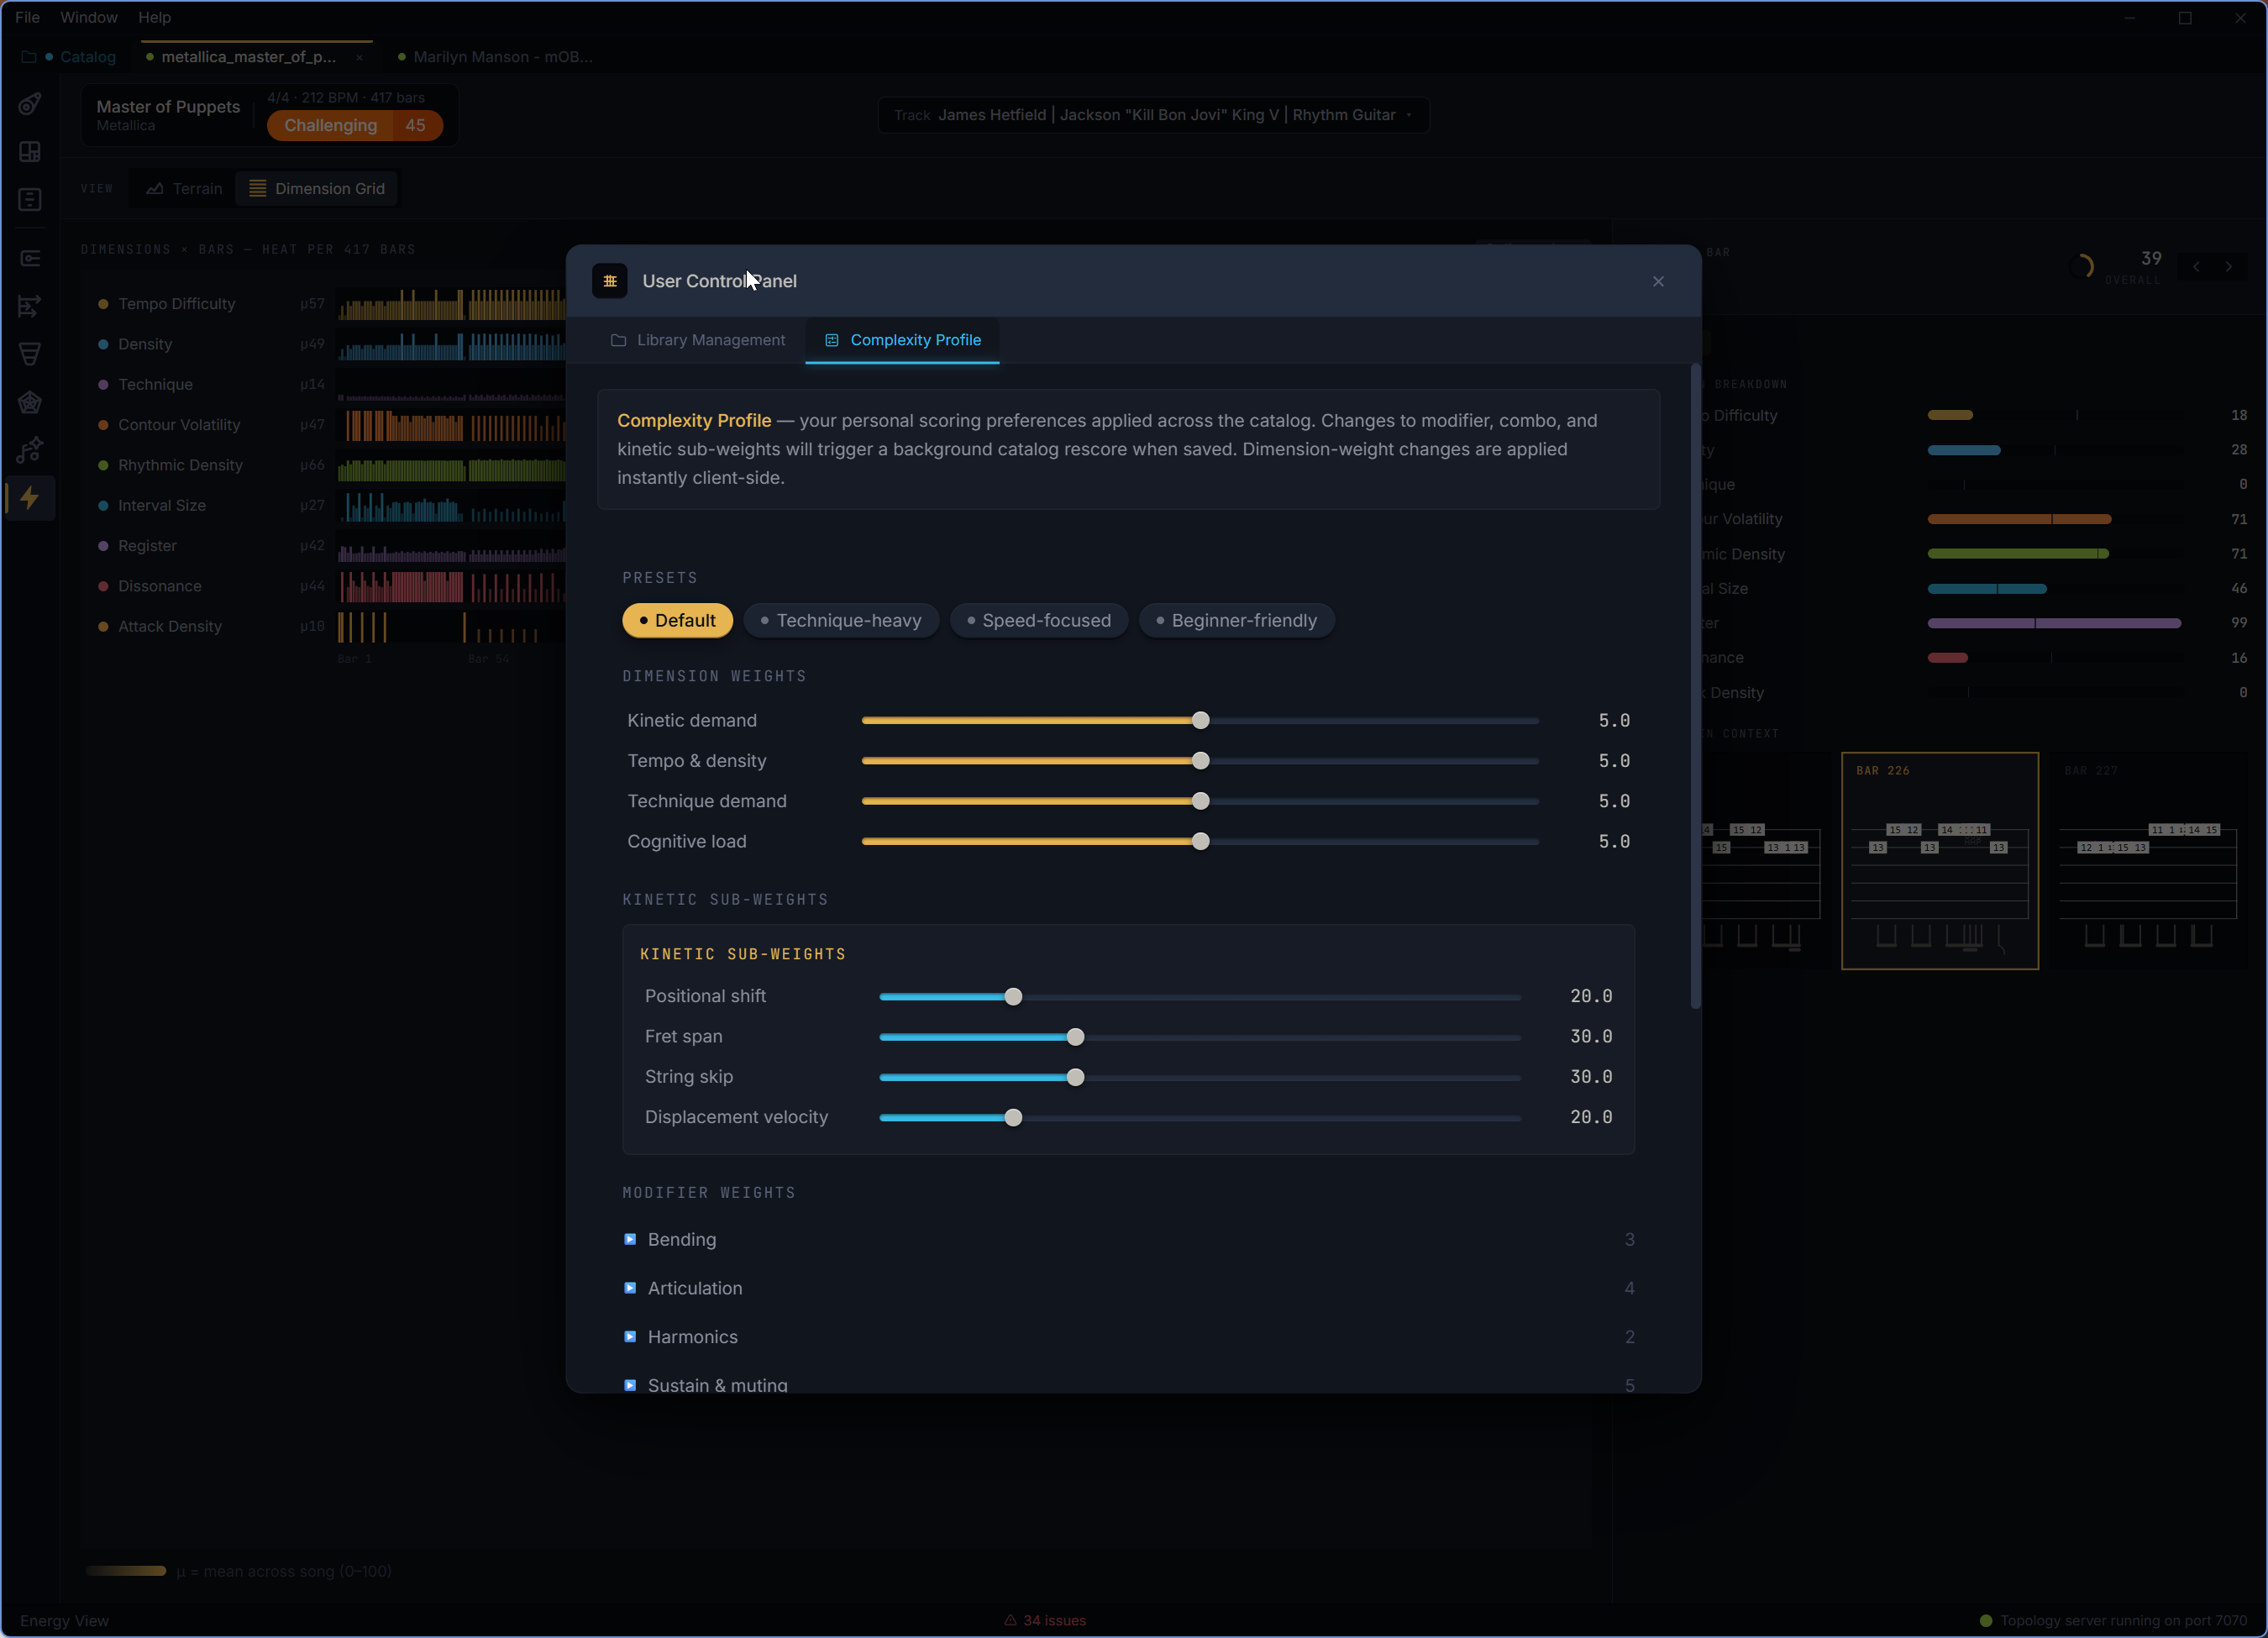This screenshot has width=2268, height=1638.
Task: Click the arrow chart sidebar icon
Action: 30,306
